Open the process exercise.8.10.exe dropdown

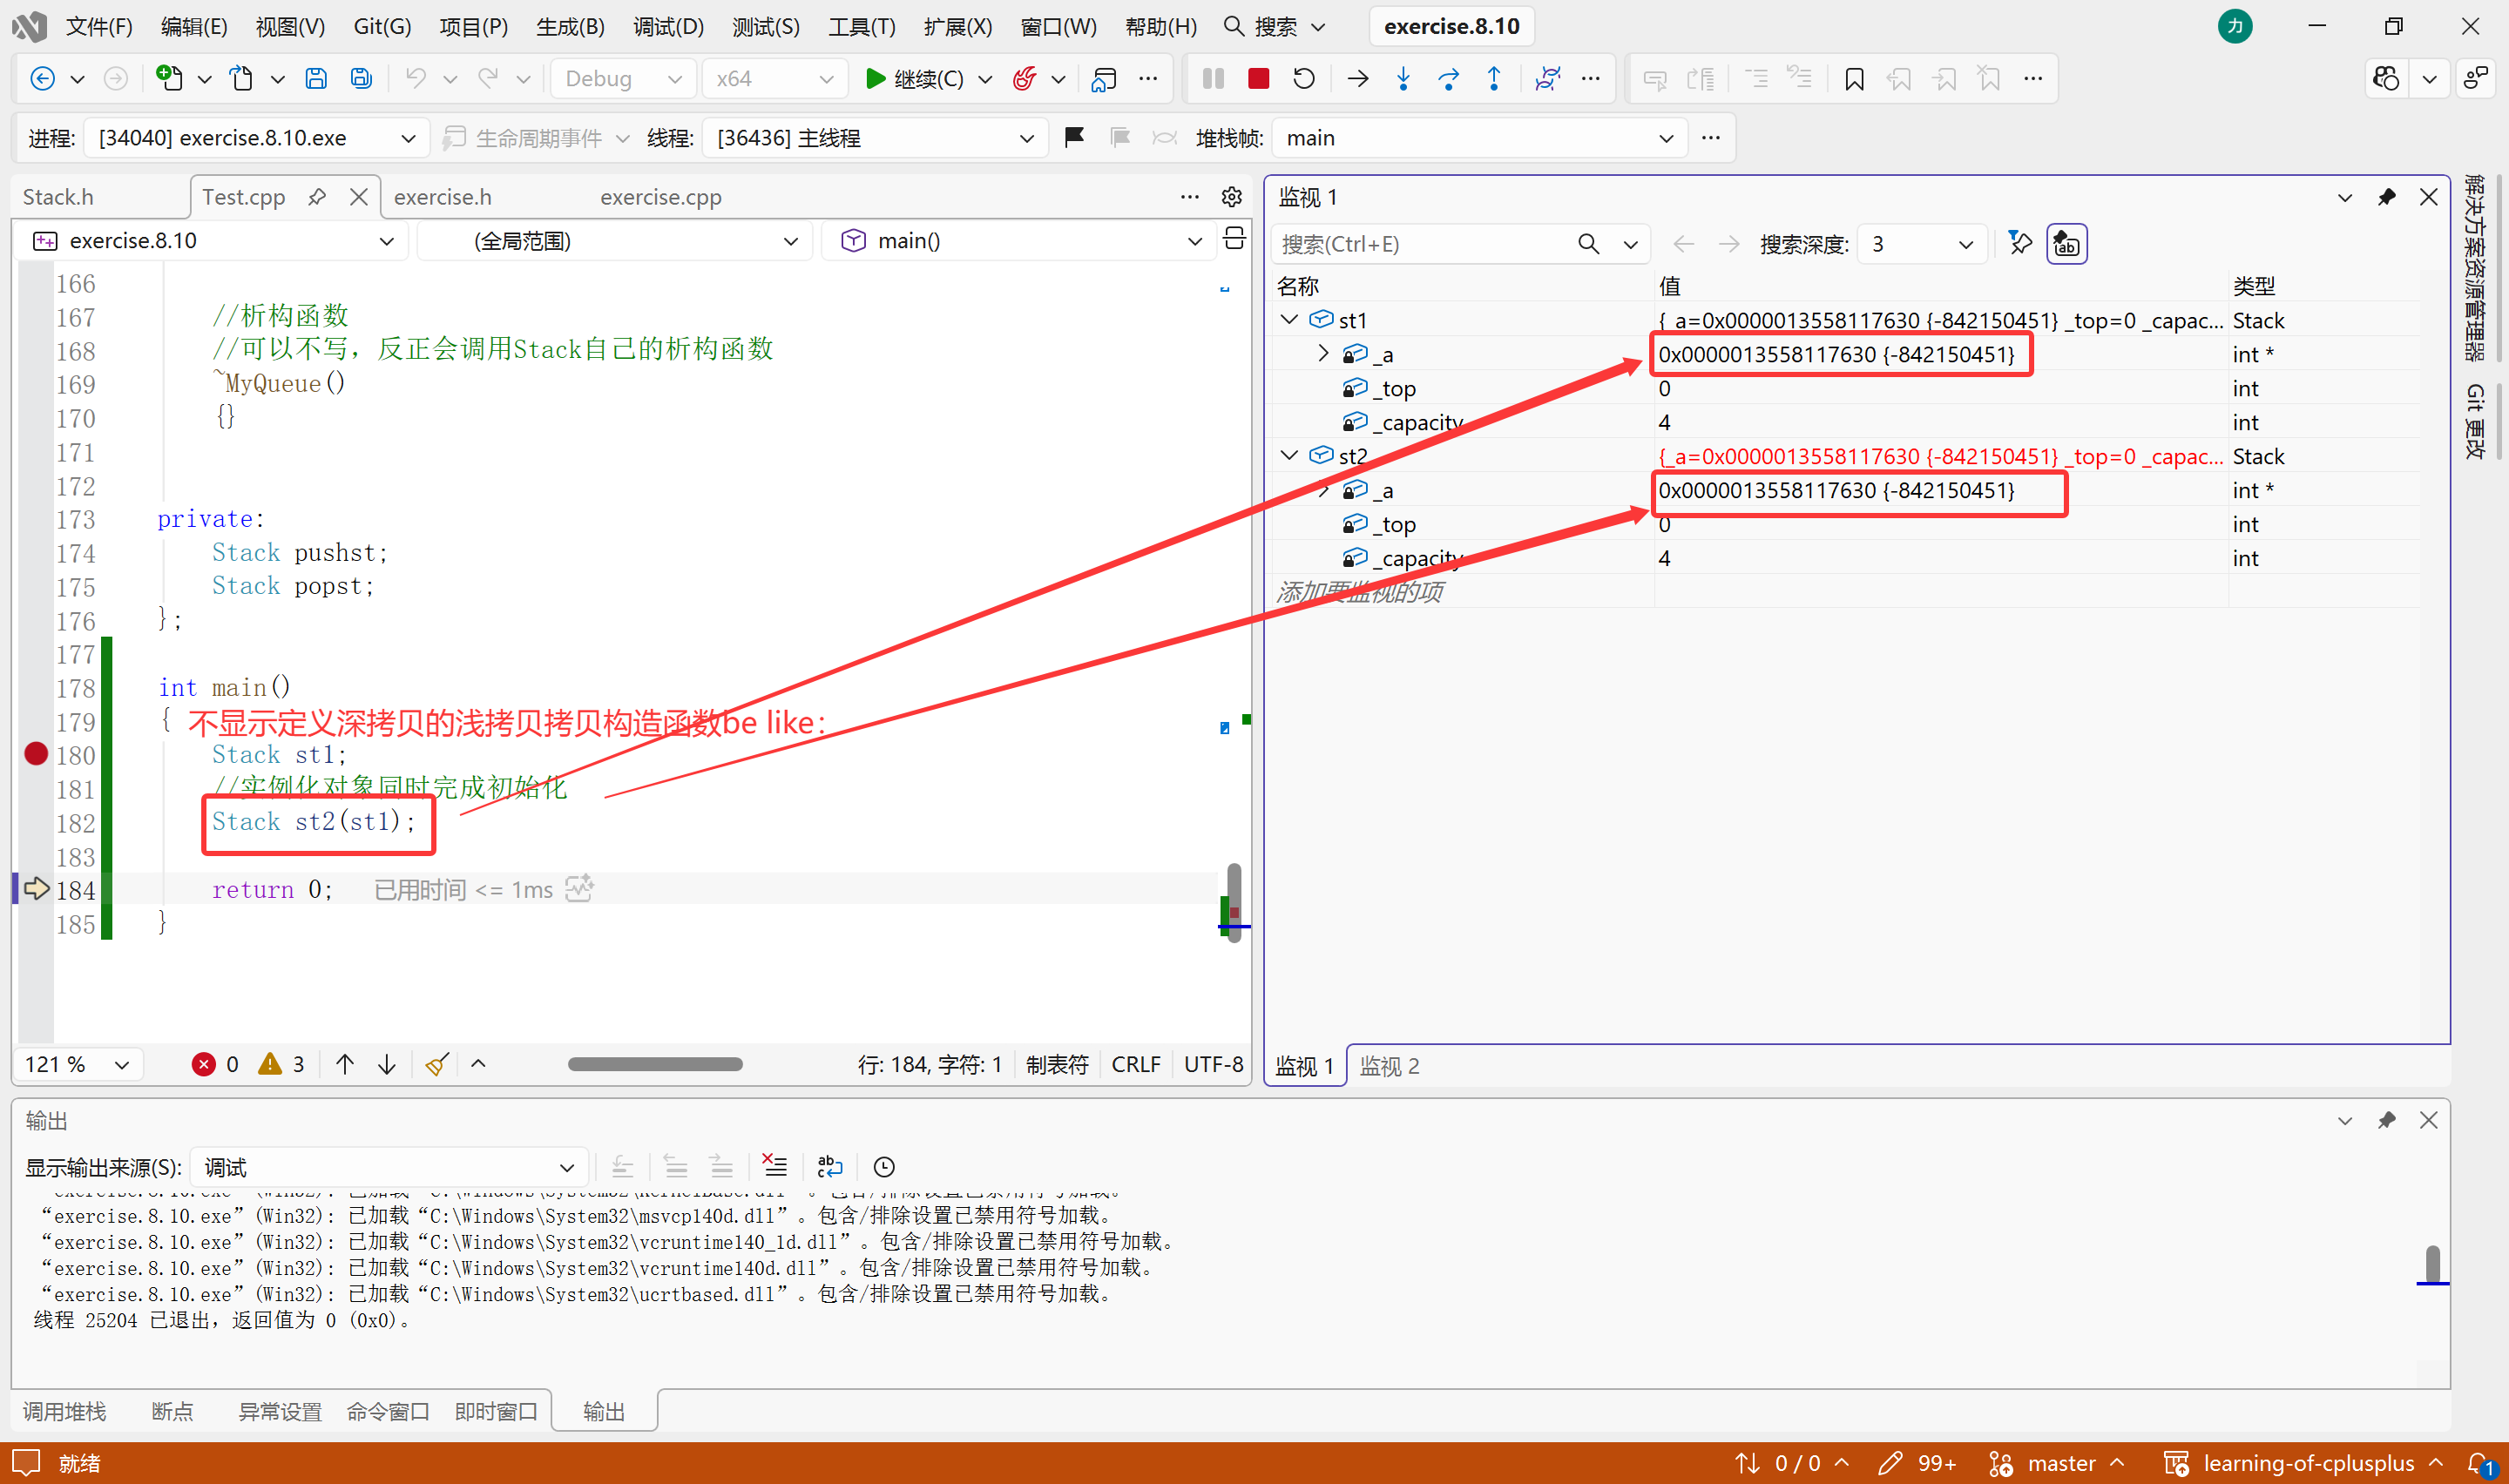257,138
